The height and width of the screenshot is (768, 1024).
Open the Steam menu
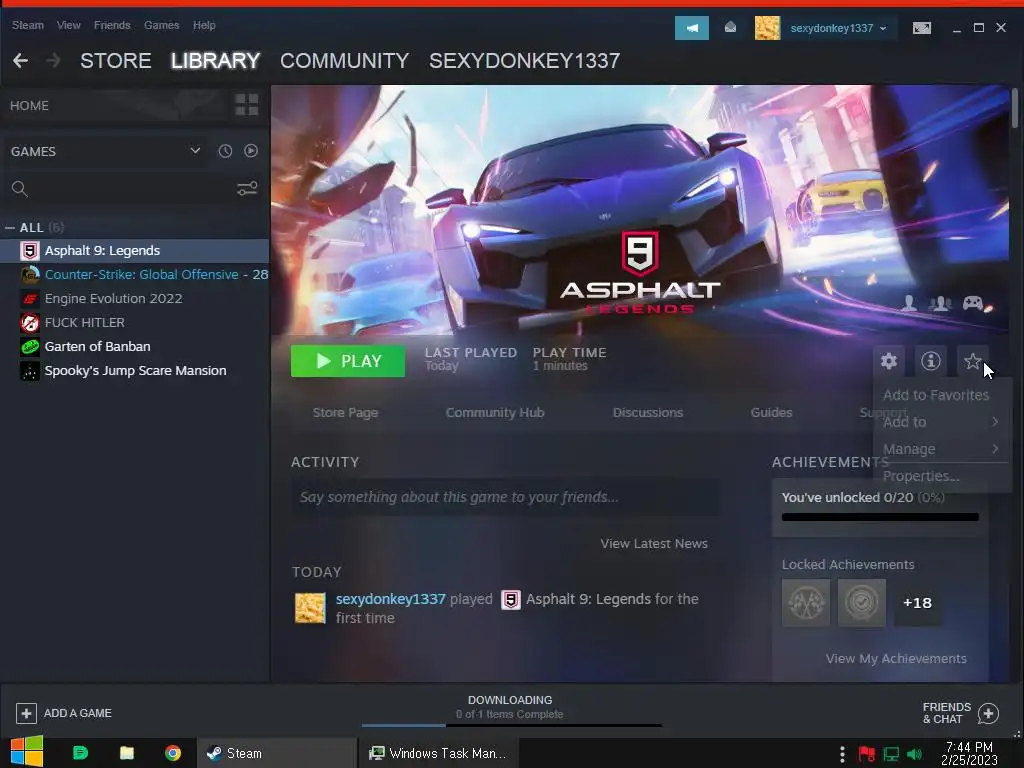(27, 25)
